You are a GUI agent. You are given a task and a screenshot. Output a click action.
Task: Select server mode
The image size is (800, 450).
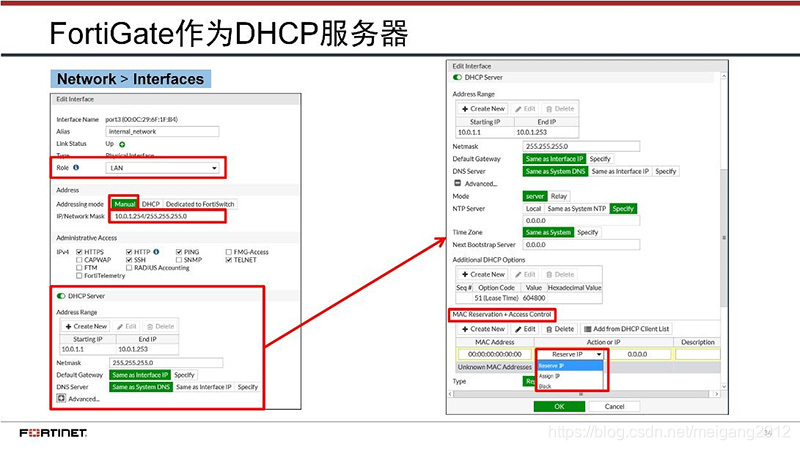tap(535, 196)
